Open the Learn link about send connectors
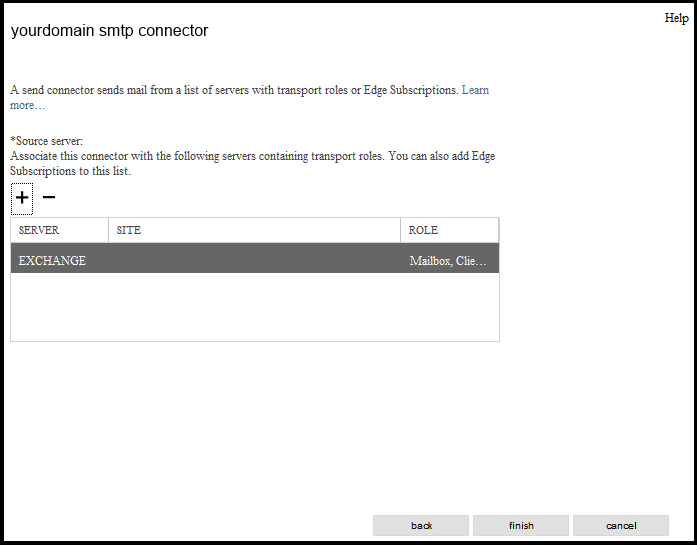The width and height of the screenshot is (697, 545). point(475,90)
